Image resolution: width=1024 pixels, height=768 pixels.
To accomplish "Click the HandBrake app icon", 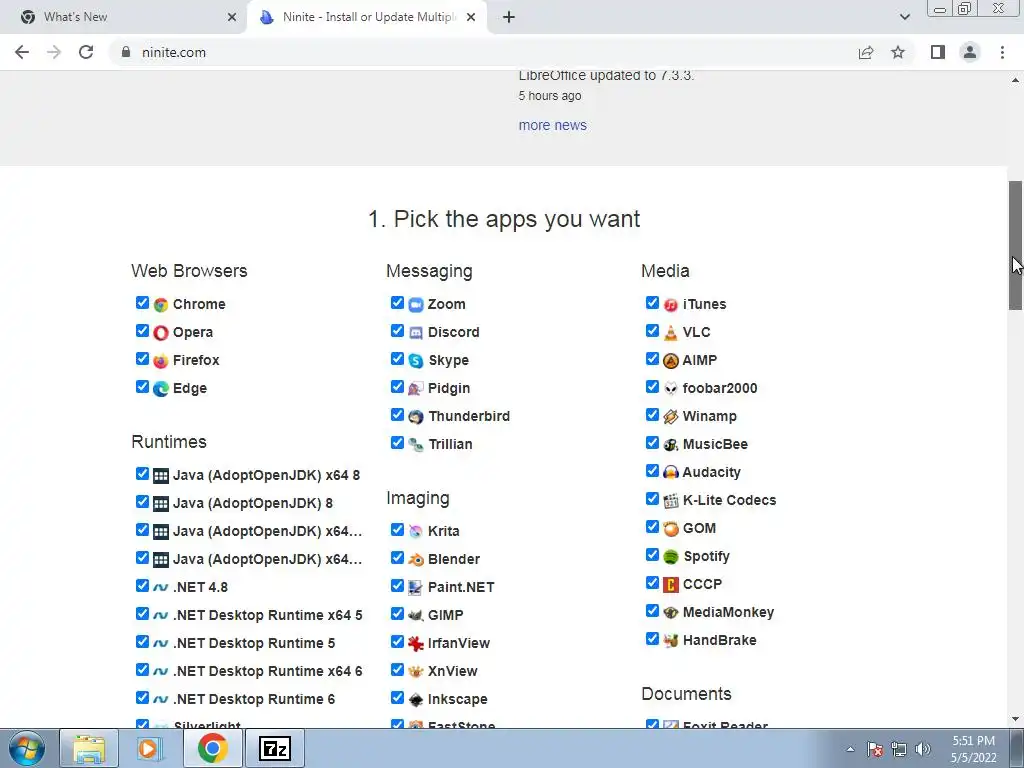I will [671, 641].
